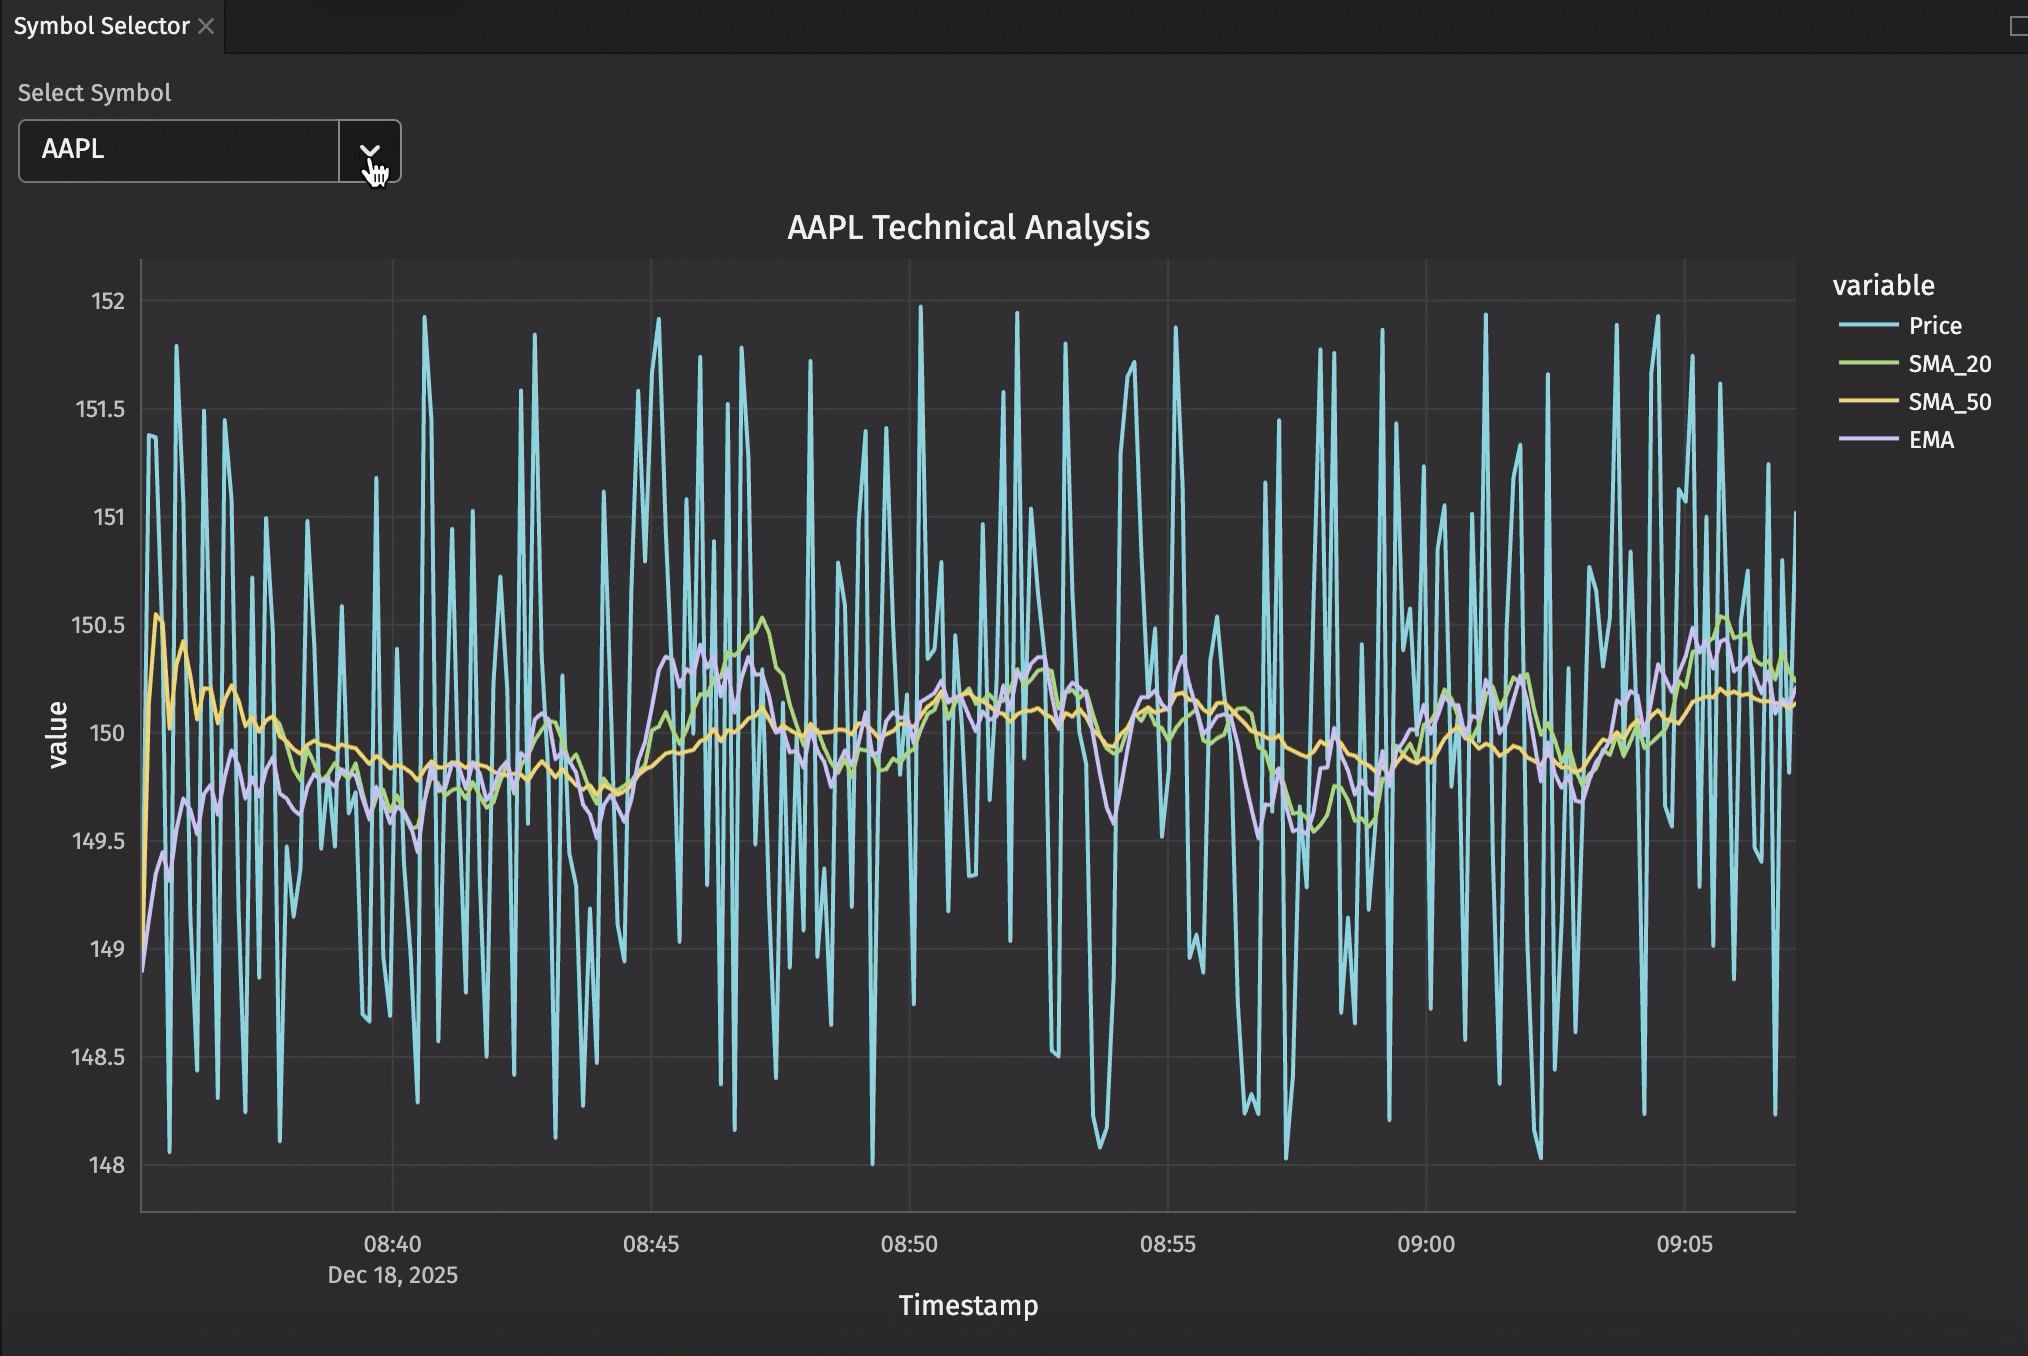The height and width of the screenshot is (1356, 2028).
Task: Select the Symbol Selector tab
Action: coord(101,26)
